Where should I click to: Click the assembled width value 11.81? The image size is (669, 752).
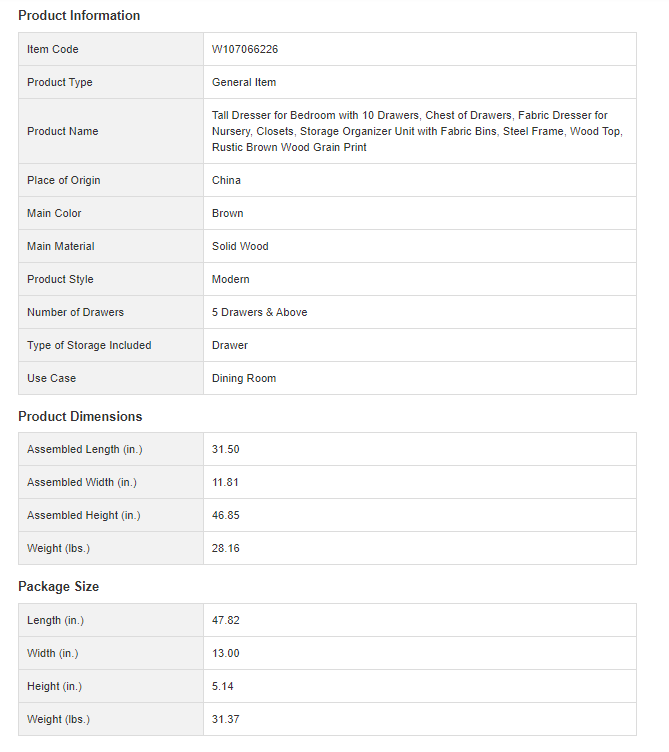click(226, 482)
